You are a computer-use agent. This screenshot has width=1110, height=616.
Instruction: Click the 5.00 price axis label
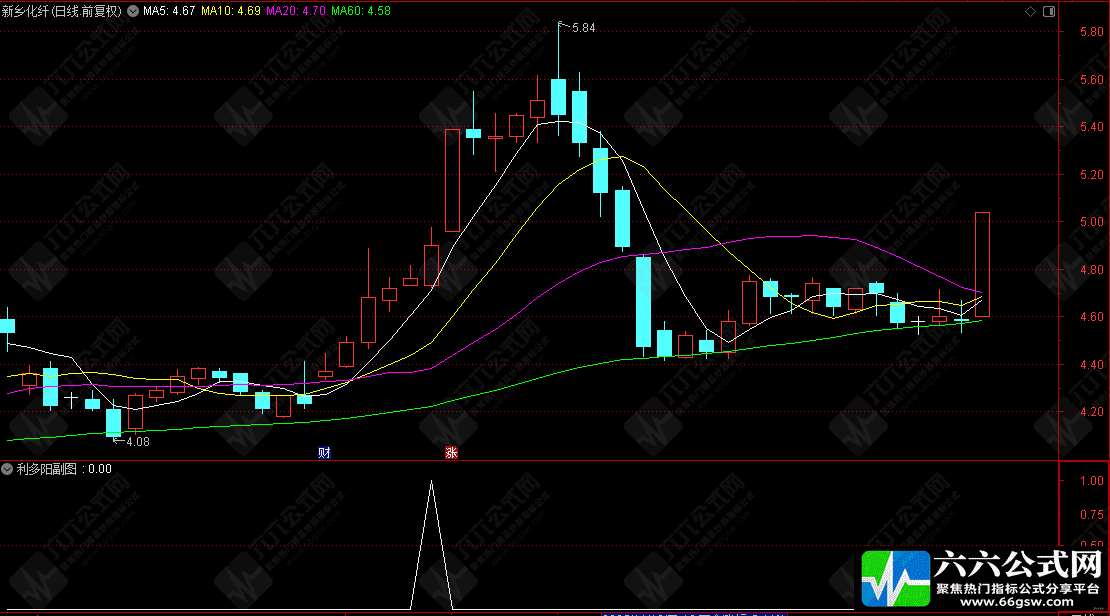click(1091, 222)
